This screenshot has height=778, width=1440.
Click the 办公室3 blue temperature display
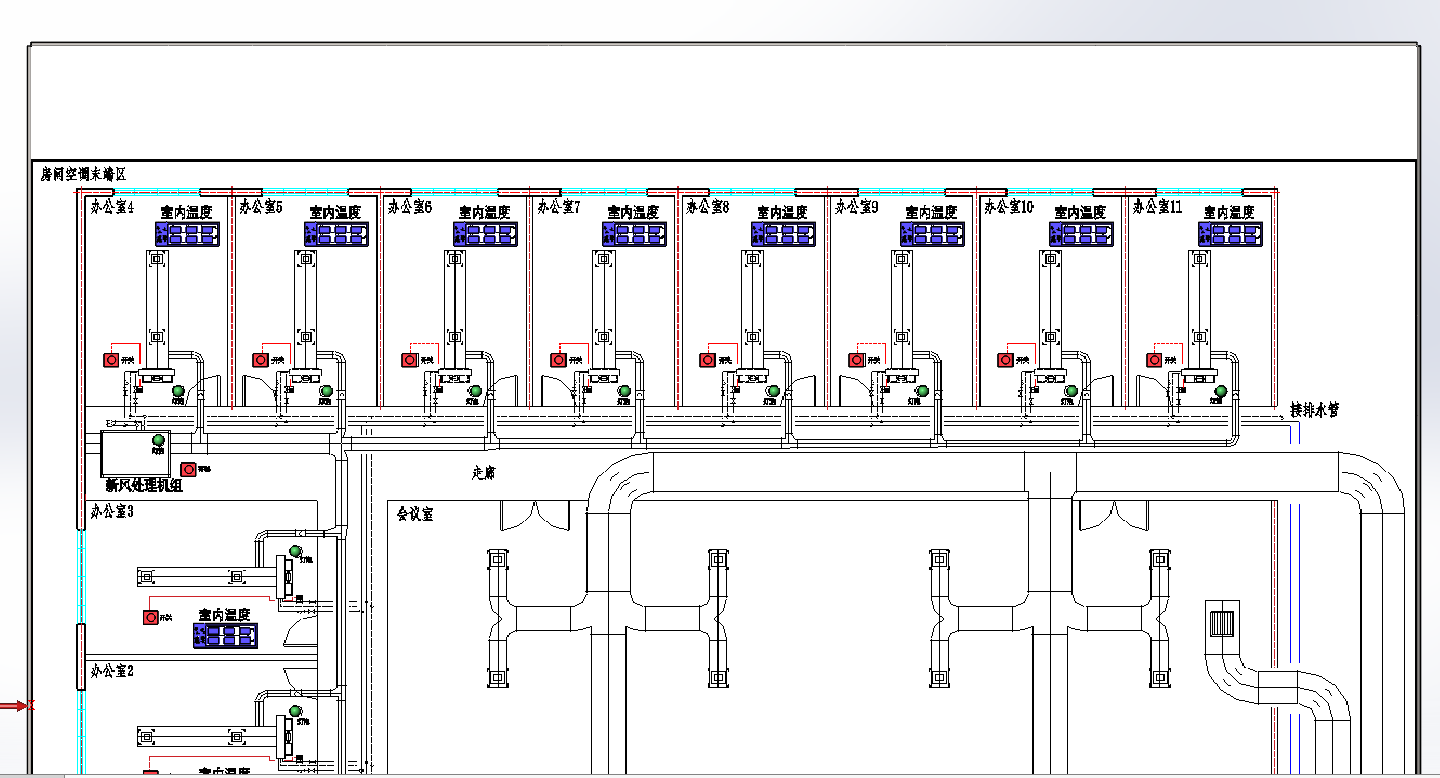pos(225,636)
